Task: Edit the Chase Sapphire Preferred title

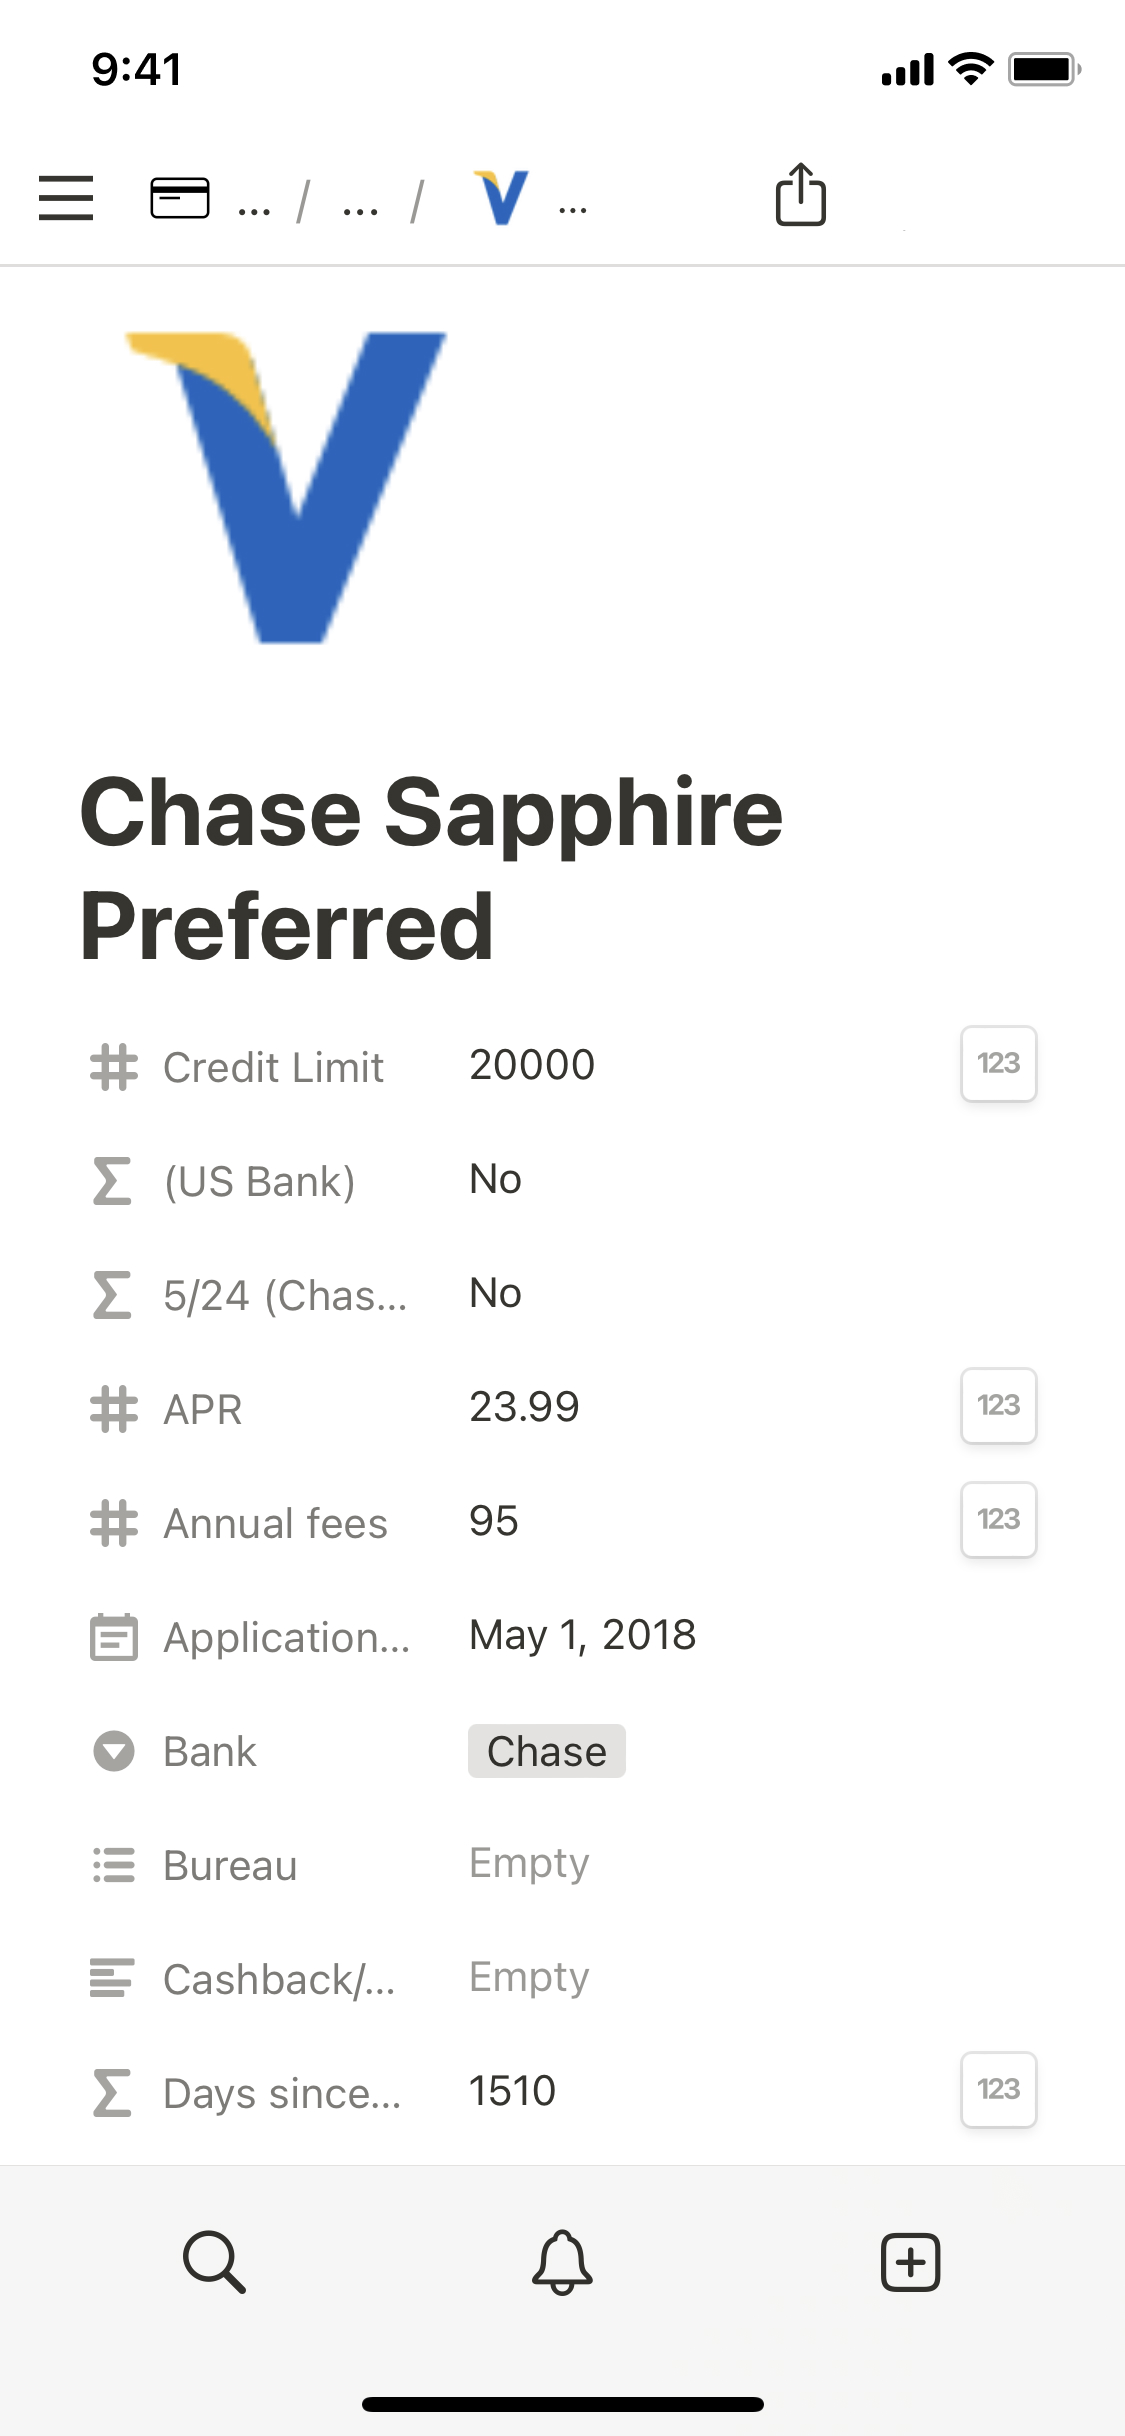Action: [430, 868]
